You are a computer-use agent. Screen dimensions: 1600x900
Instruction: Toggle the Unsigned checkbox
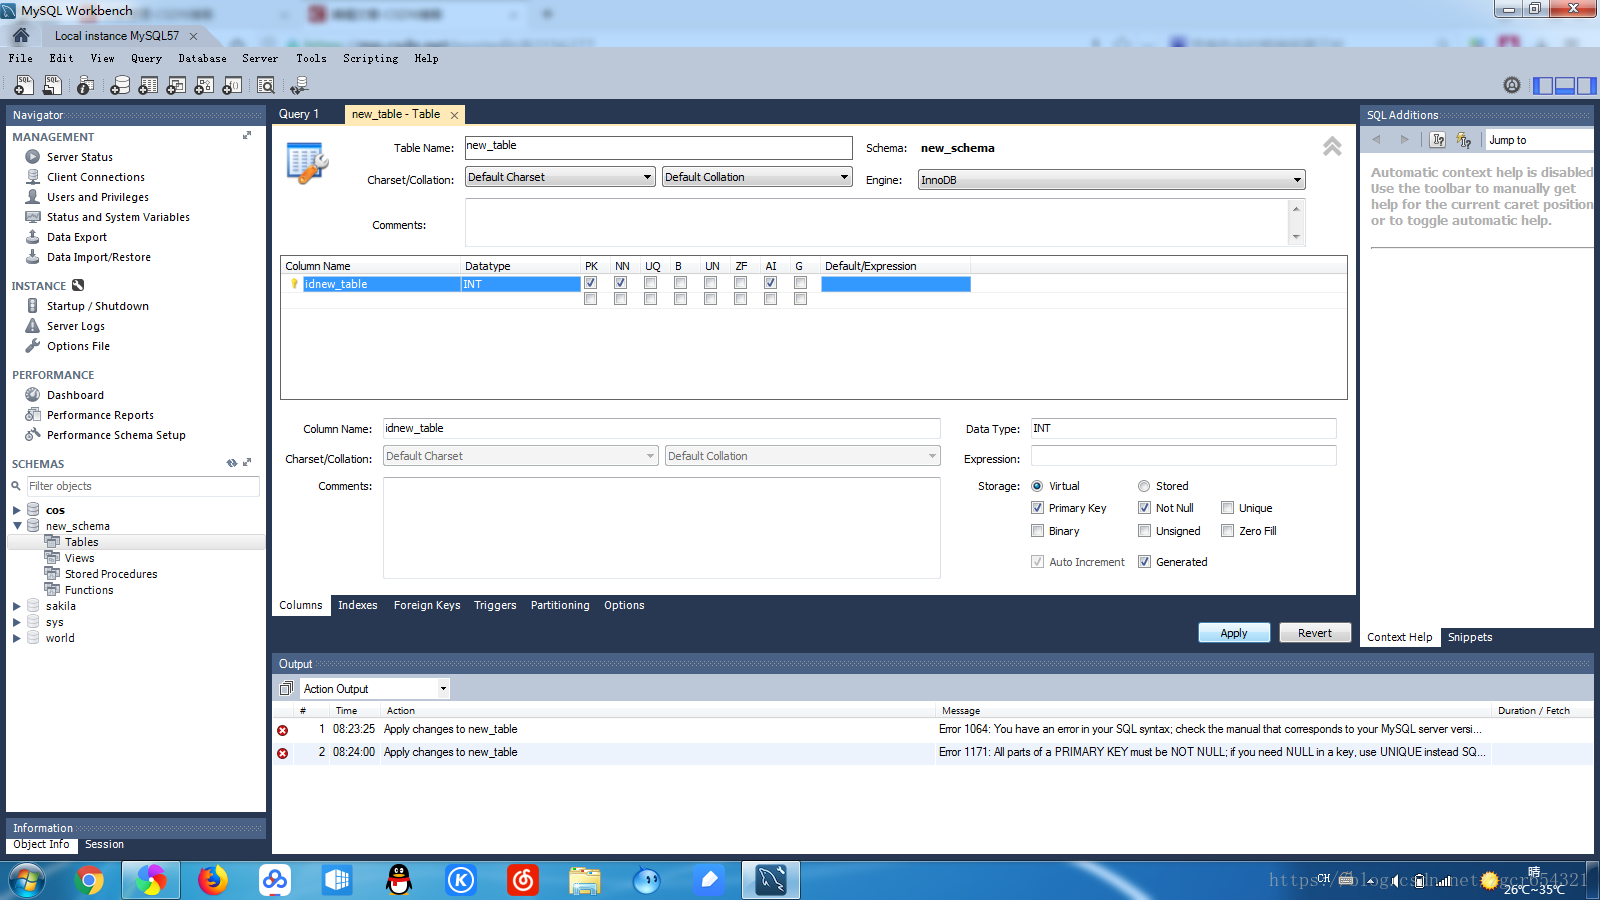(1144, 531)
